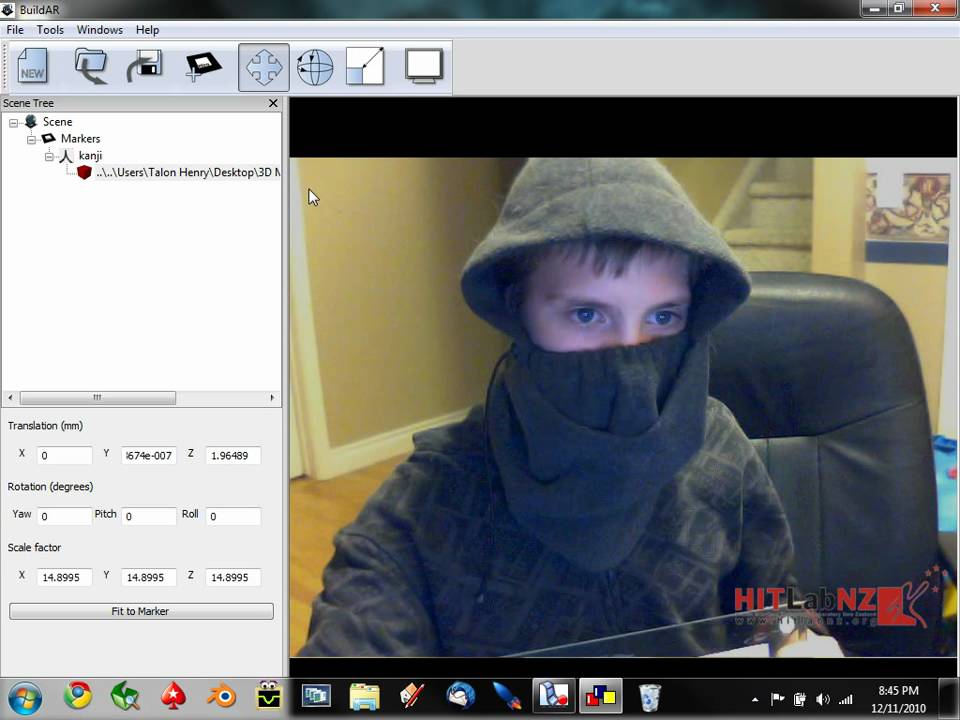This screenshot has width=960, height=720.
Task: Click the Translation Z field showing 1.96489
Action: [x=233, y=456]
